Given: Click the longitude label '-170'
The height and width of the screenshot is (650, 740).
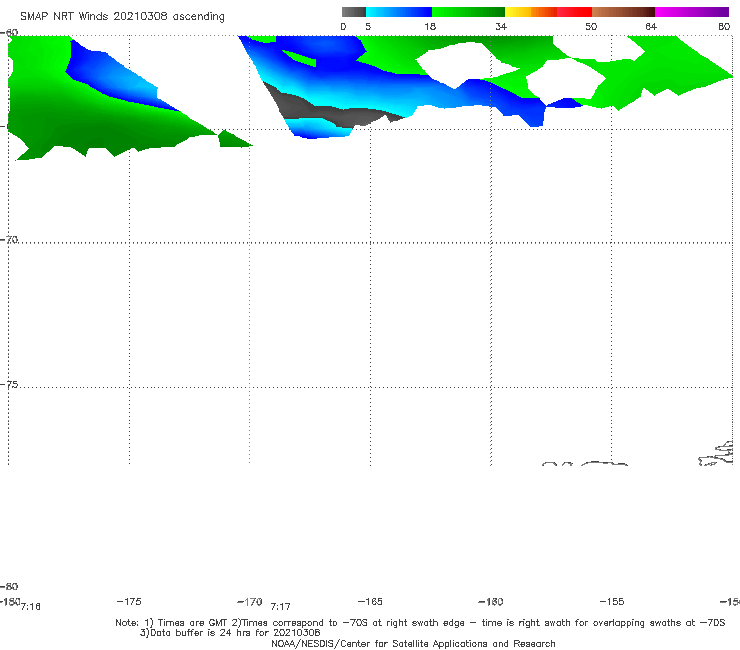Looking at the screenshot, I should [250, 601].
